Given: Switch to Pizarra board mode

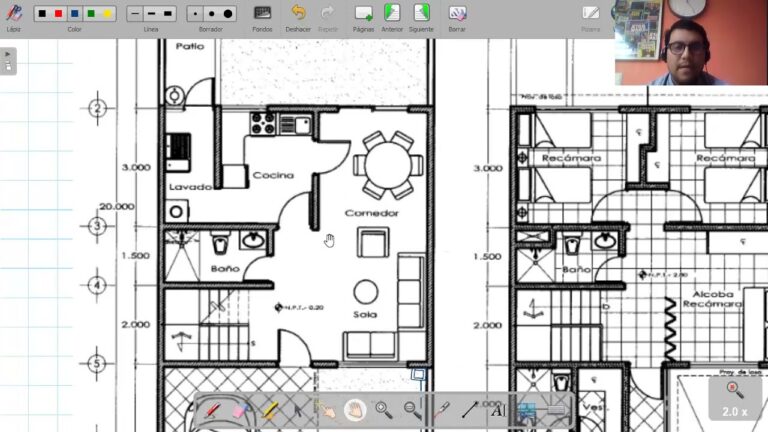Looking at the screenshot, I should point(591,14).
